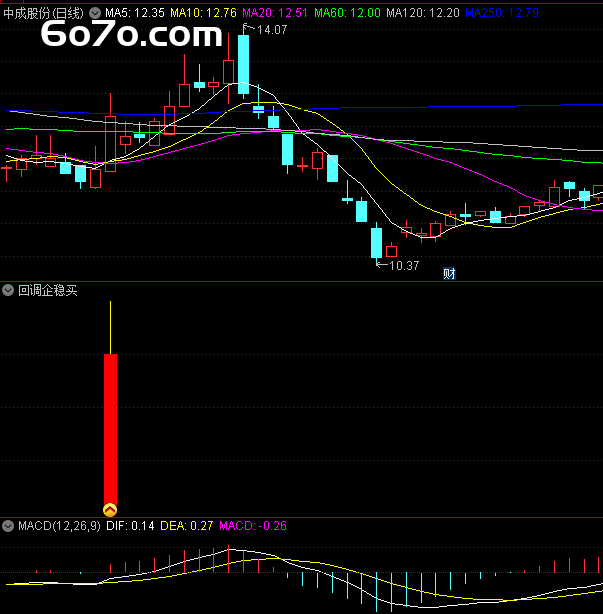This screenshot has height=614, width=603.
Task: Click the cyan candle at the 10.37 low
Action: click(x=376, y=243)
